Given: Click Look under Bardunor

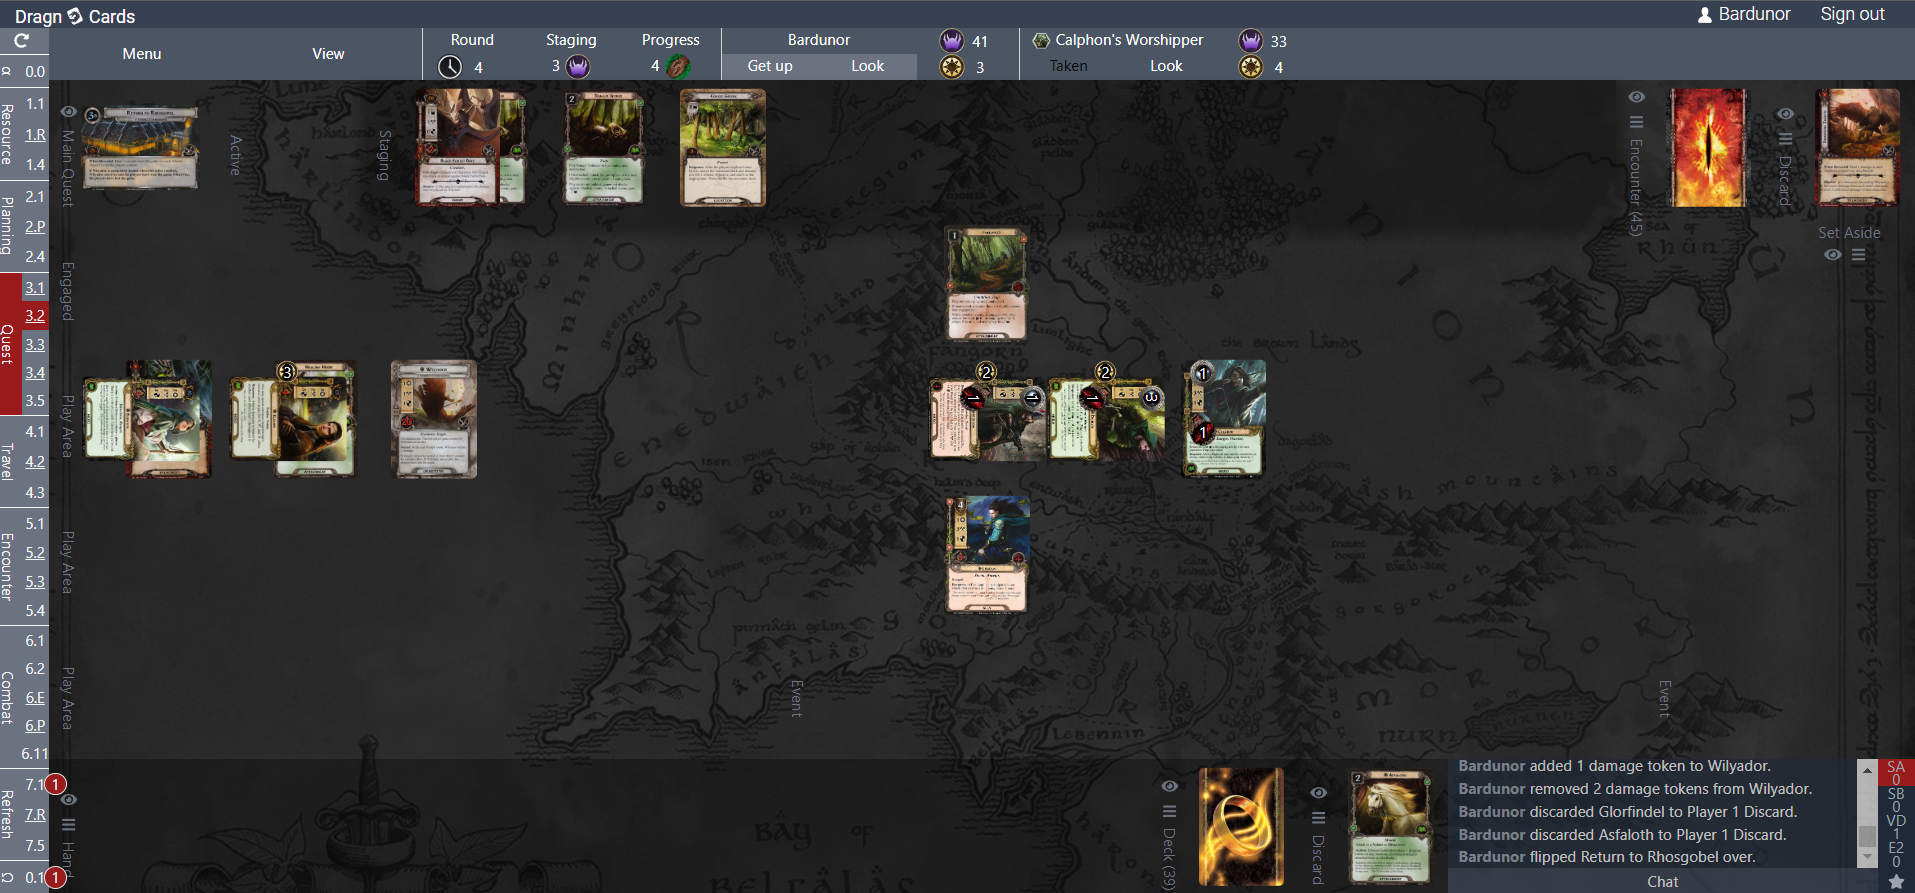Looking at the screenshot, I should point(867,66).
